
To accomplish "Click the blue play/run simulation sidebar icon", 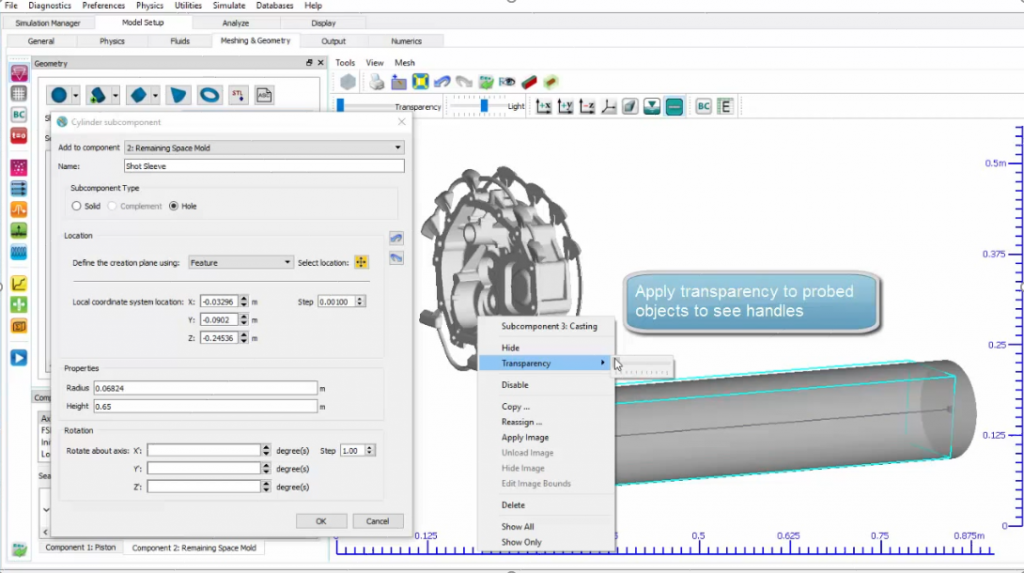I will coord(19,358).
